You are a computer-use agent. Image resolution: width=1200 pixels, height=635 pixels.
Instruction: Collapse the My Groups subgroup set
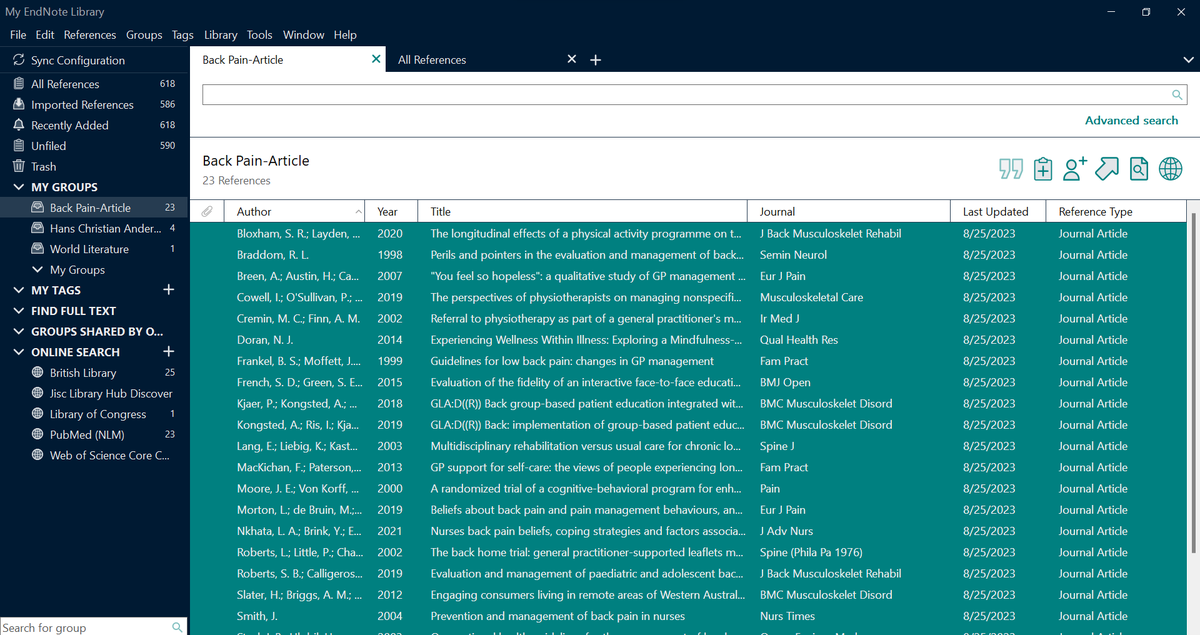click(x=38, y=270)
